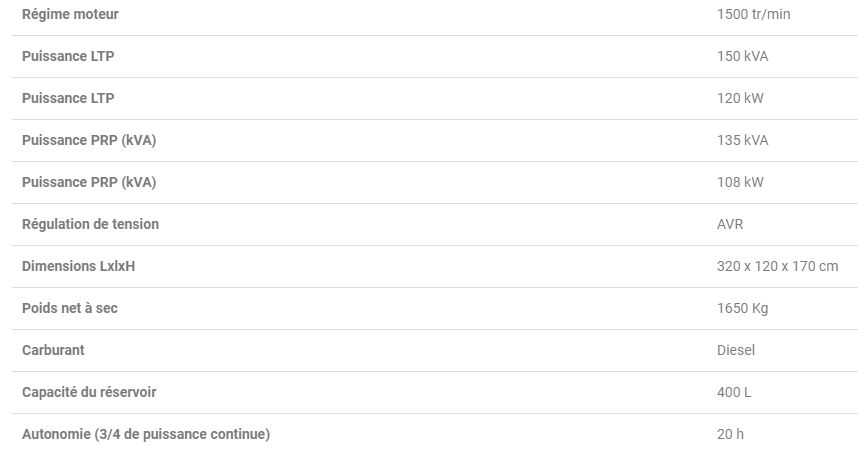Viewport: 858px width, 450px height.
Task: Select the 20 h autonomy value
Action: coord(730,434)
